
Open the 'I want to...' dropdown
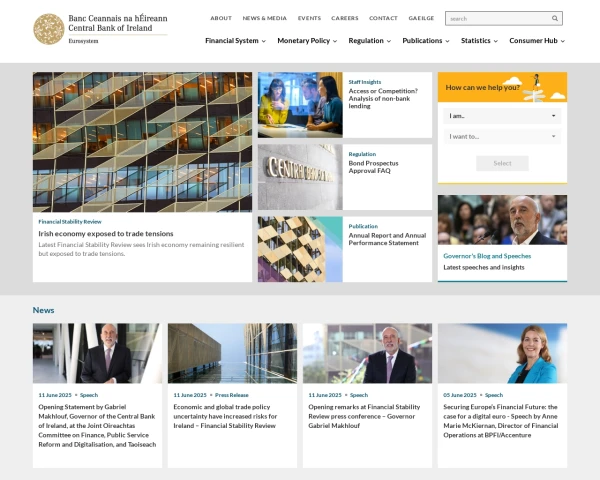click(502, 137)
